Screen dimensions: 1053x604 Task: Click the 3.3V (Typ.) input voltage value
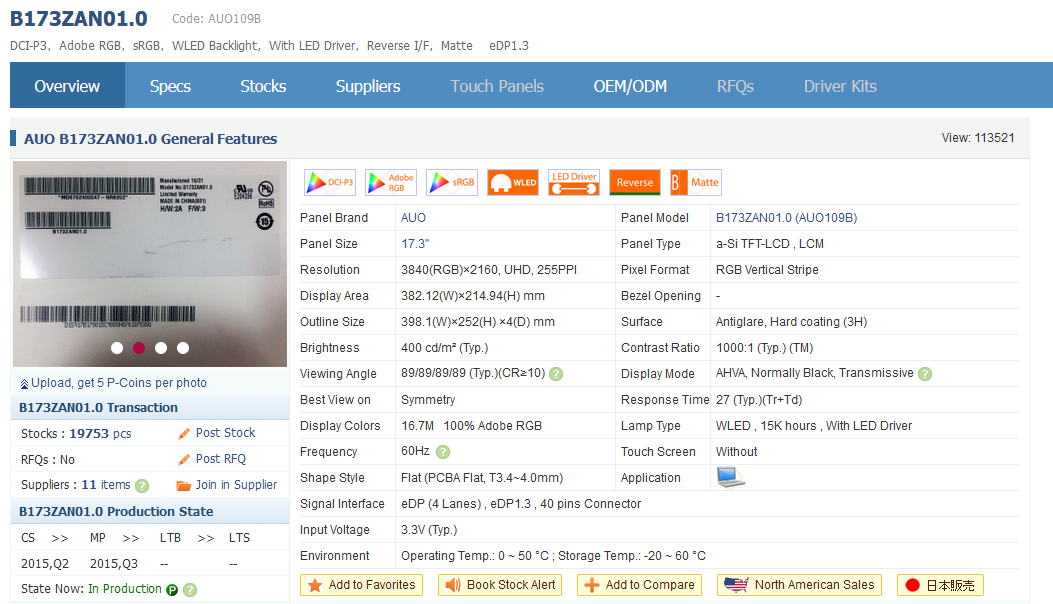pos(429,530)
